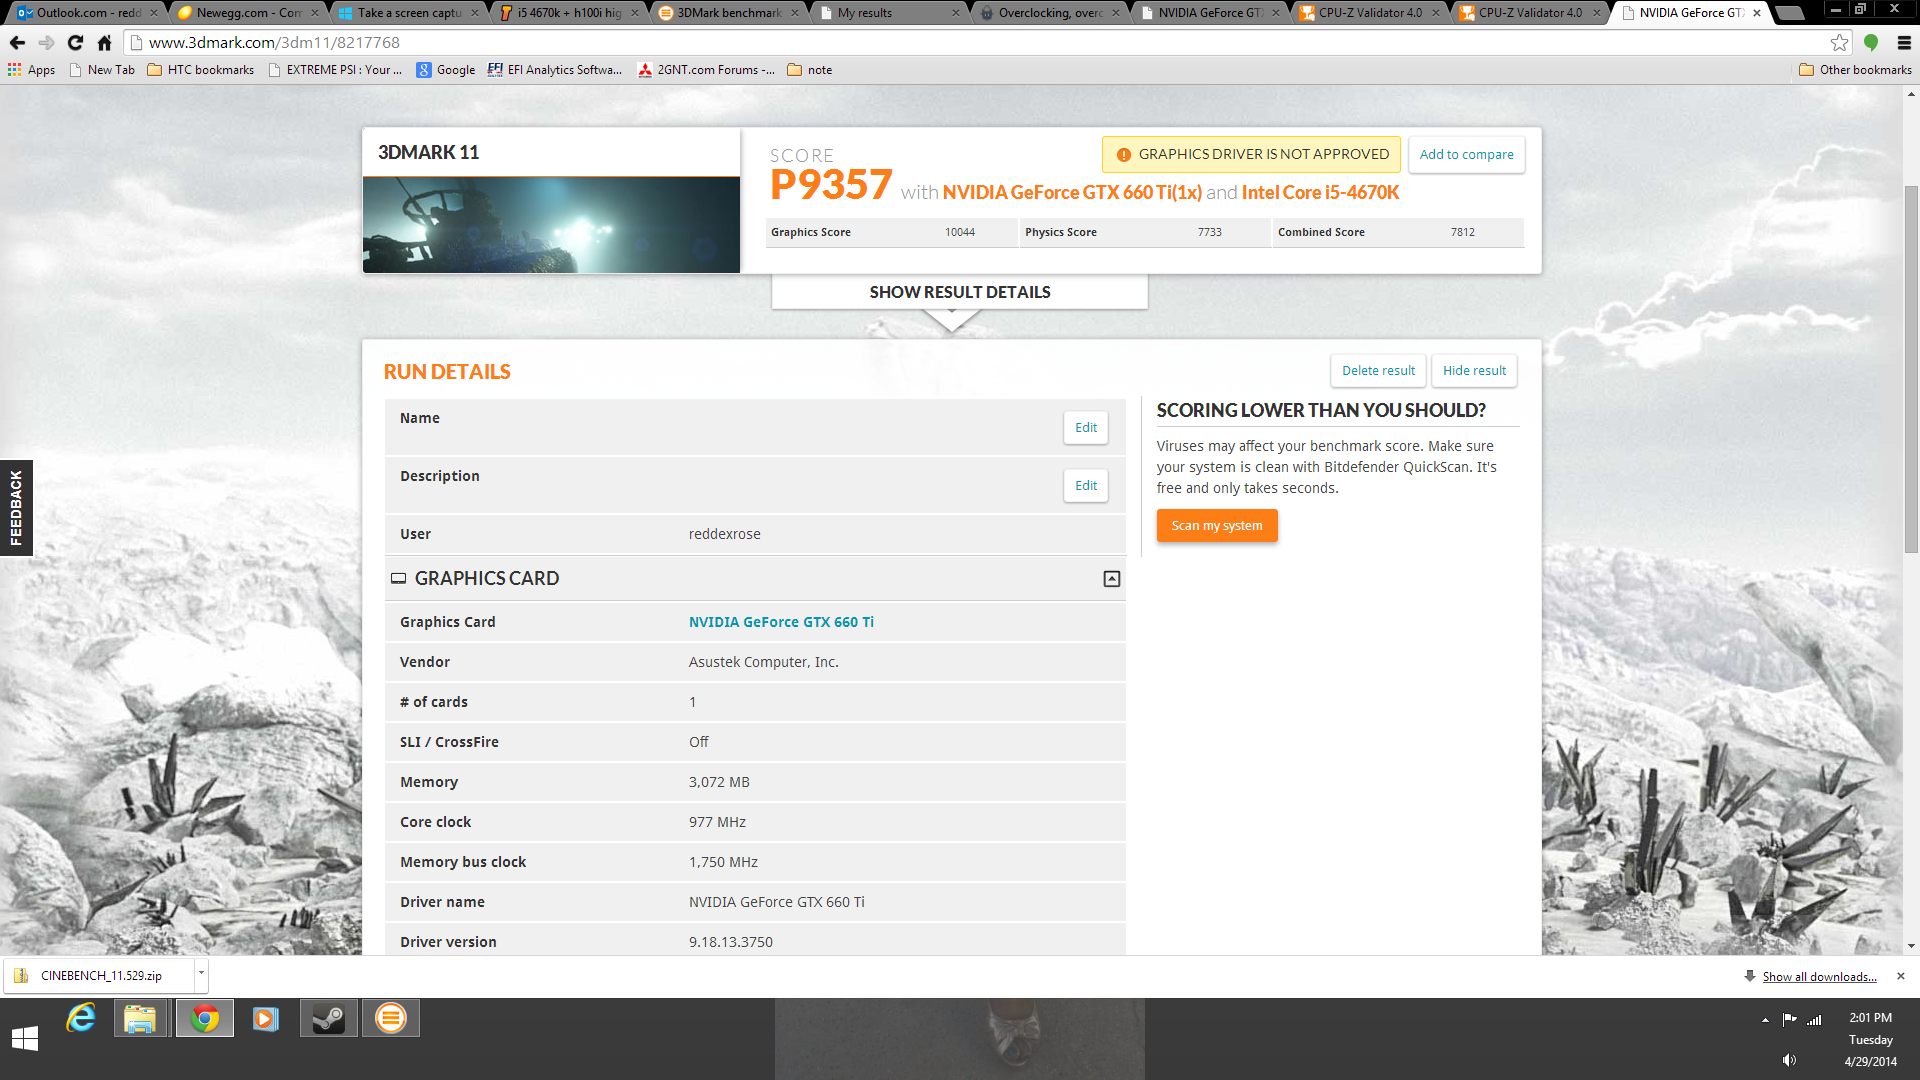This screenshot has height=1080, width=1920.
Task: Click the taskbar clock showing 2:01 PM
Action: pos(1870,1018)
